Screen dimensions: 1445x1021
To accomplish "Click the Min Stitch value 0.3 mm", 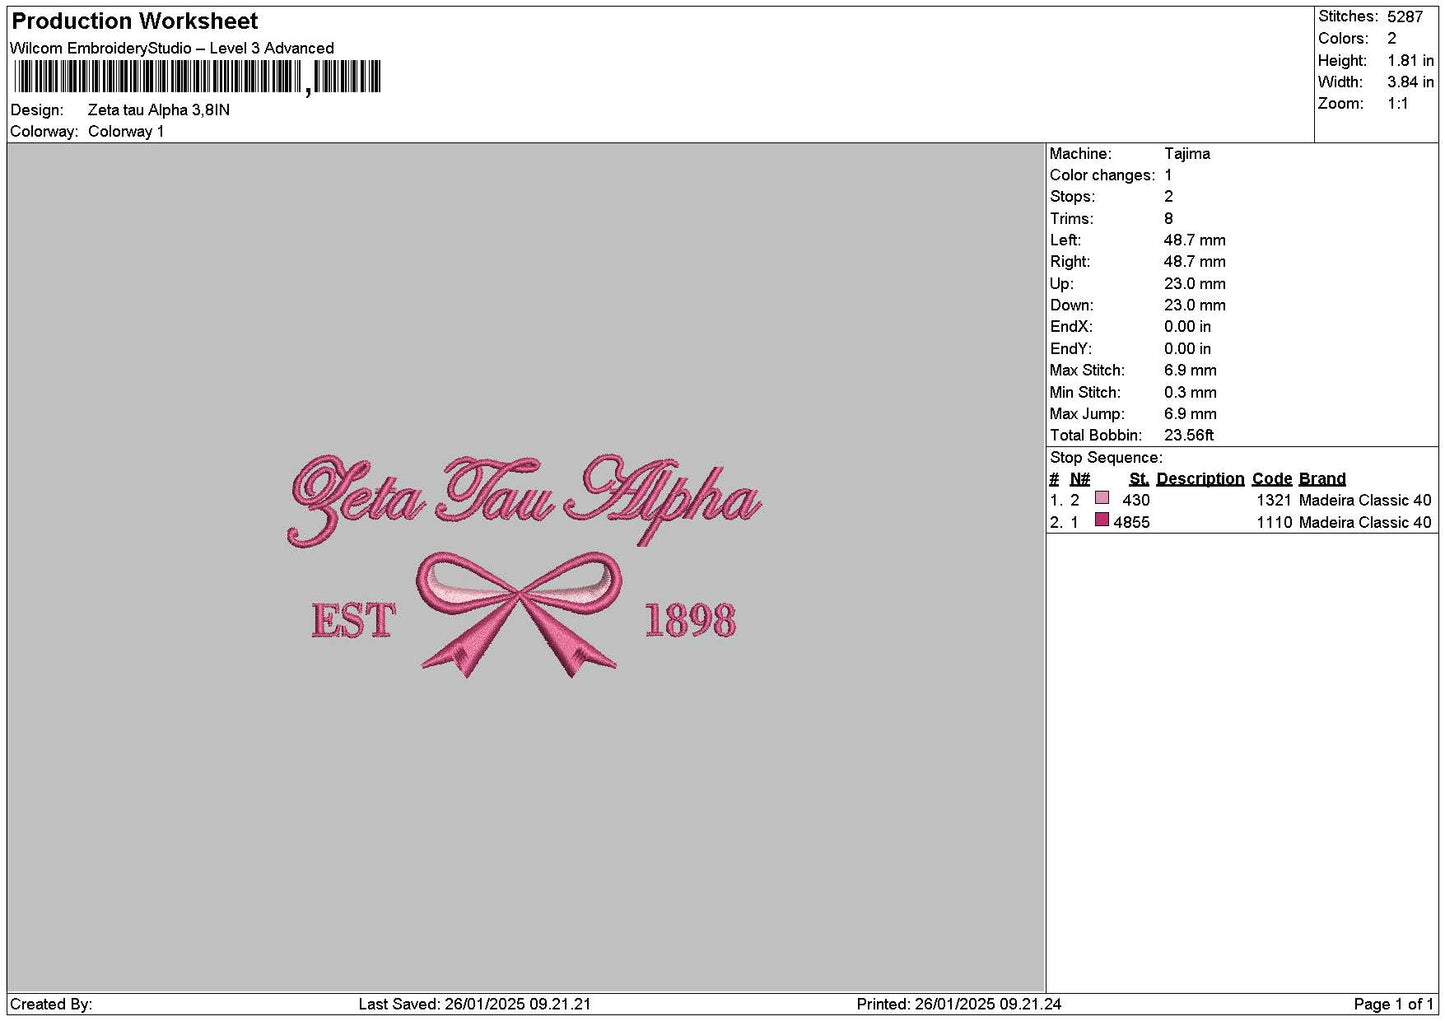I will [1191, 392].
